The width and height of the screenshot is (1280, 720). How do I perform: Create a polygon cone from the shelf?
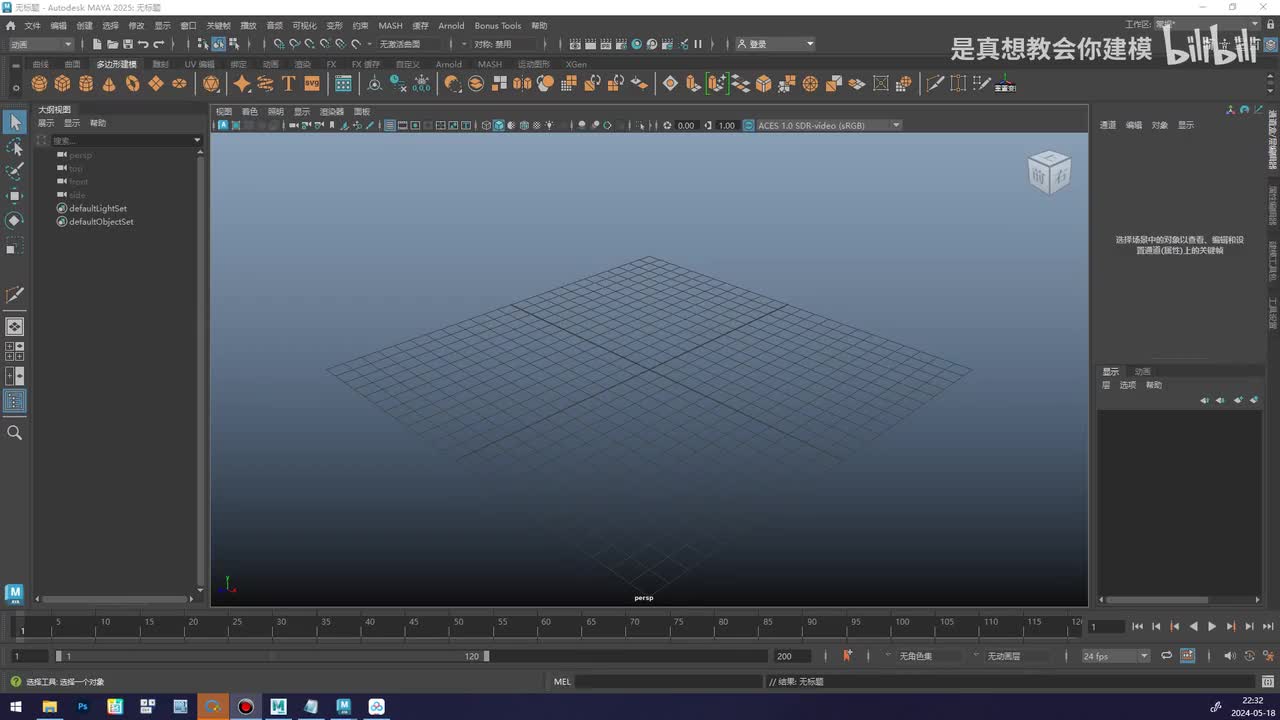pos(109,84)
